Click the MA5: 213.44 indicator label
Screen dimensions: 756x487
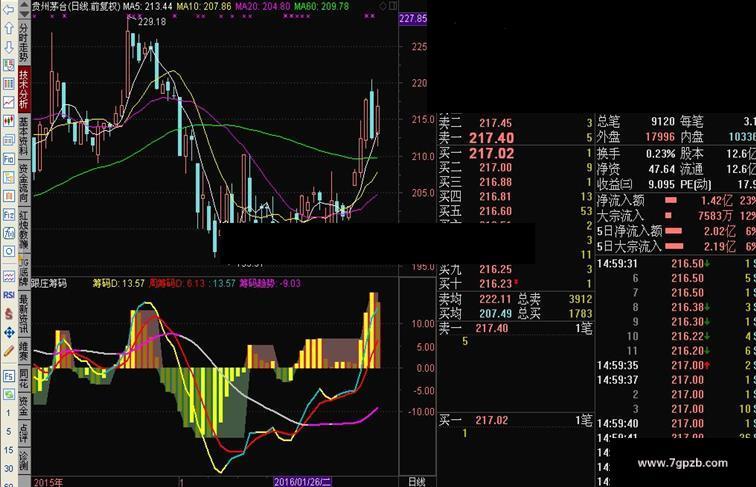point(147,6)
